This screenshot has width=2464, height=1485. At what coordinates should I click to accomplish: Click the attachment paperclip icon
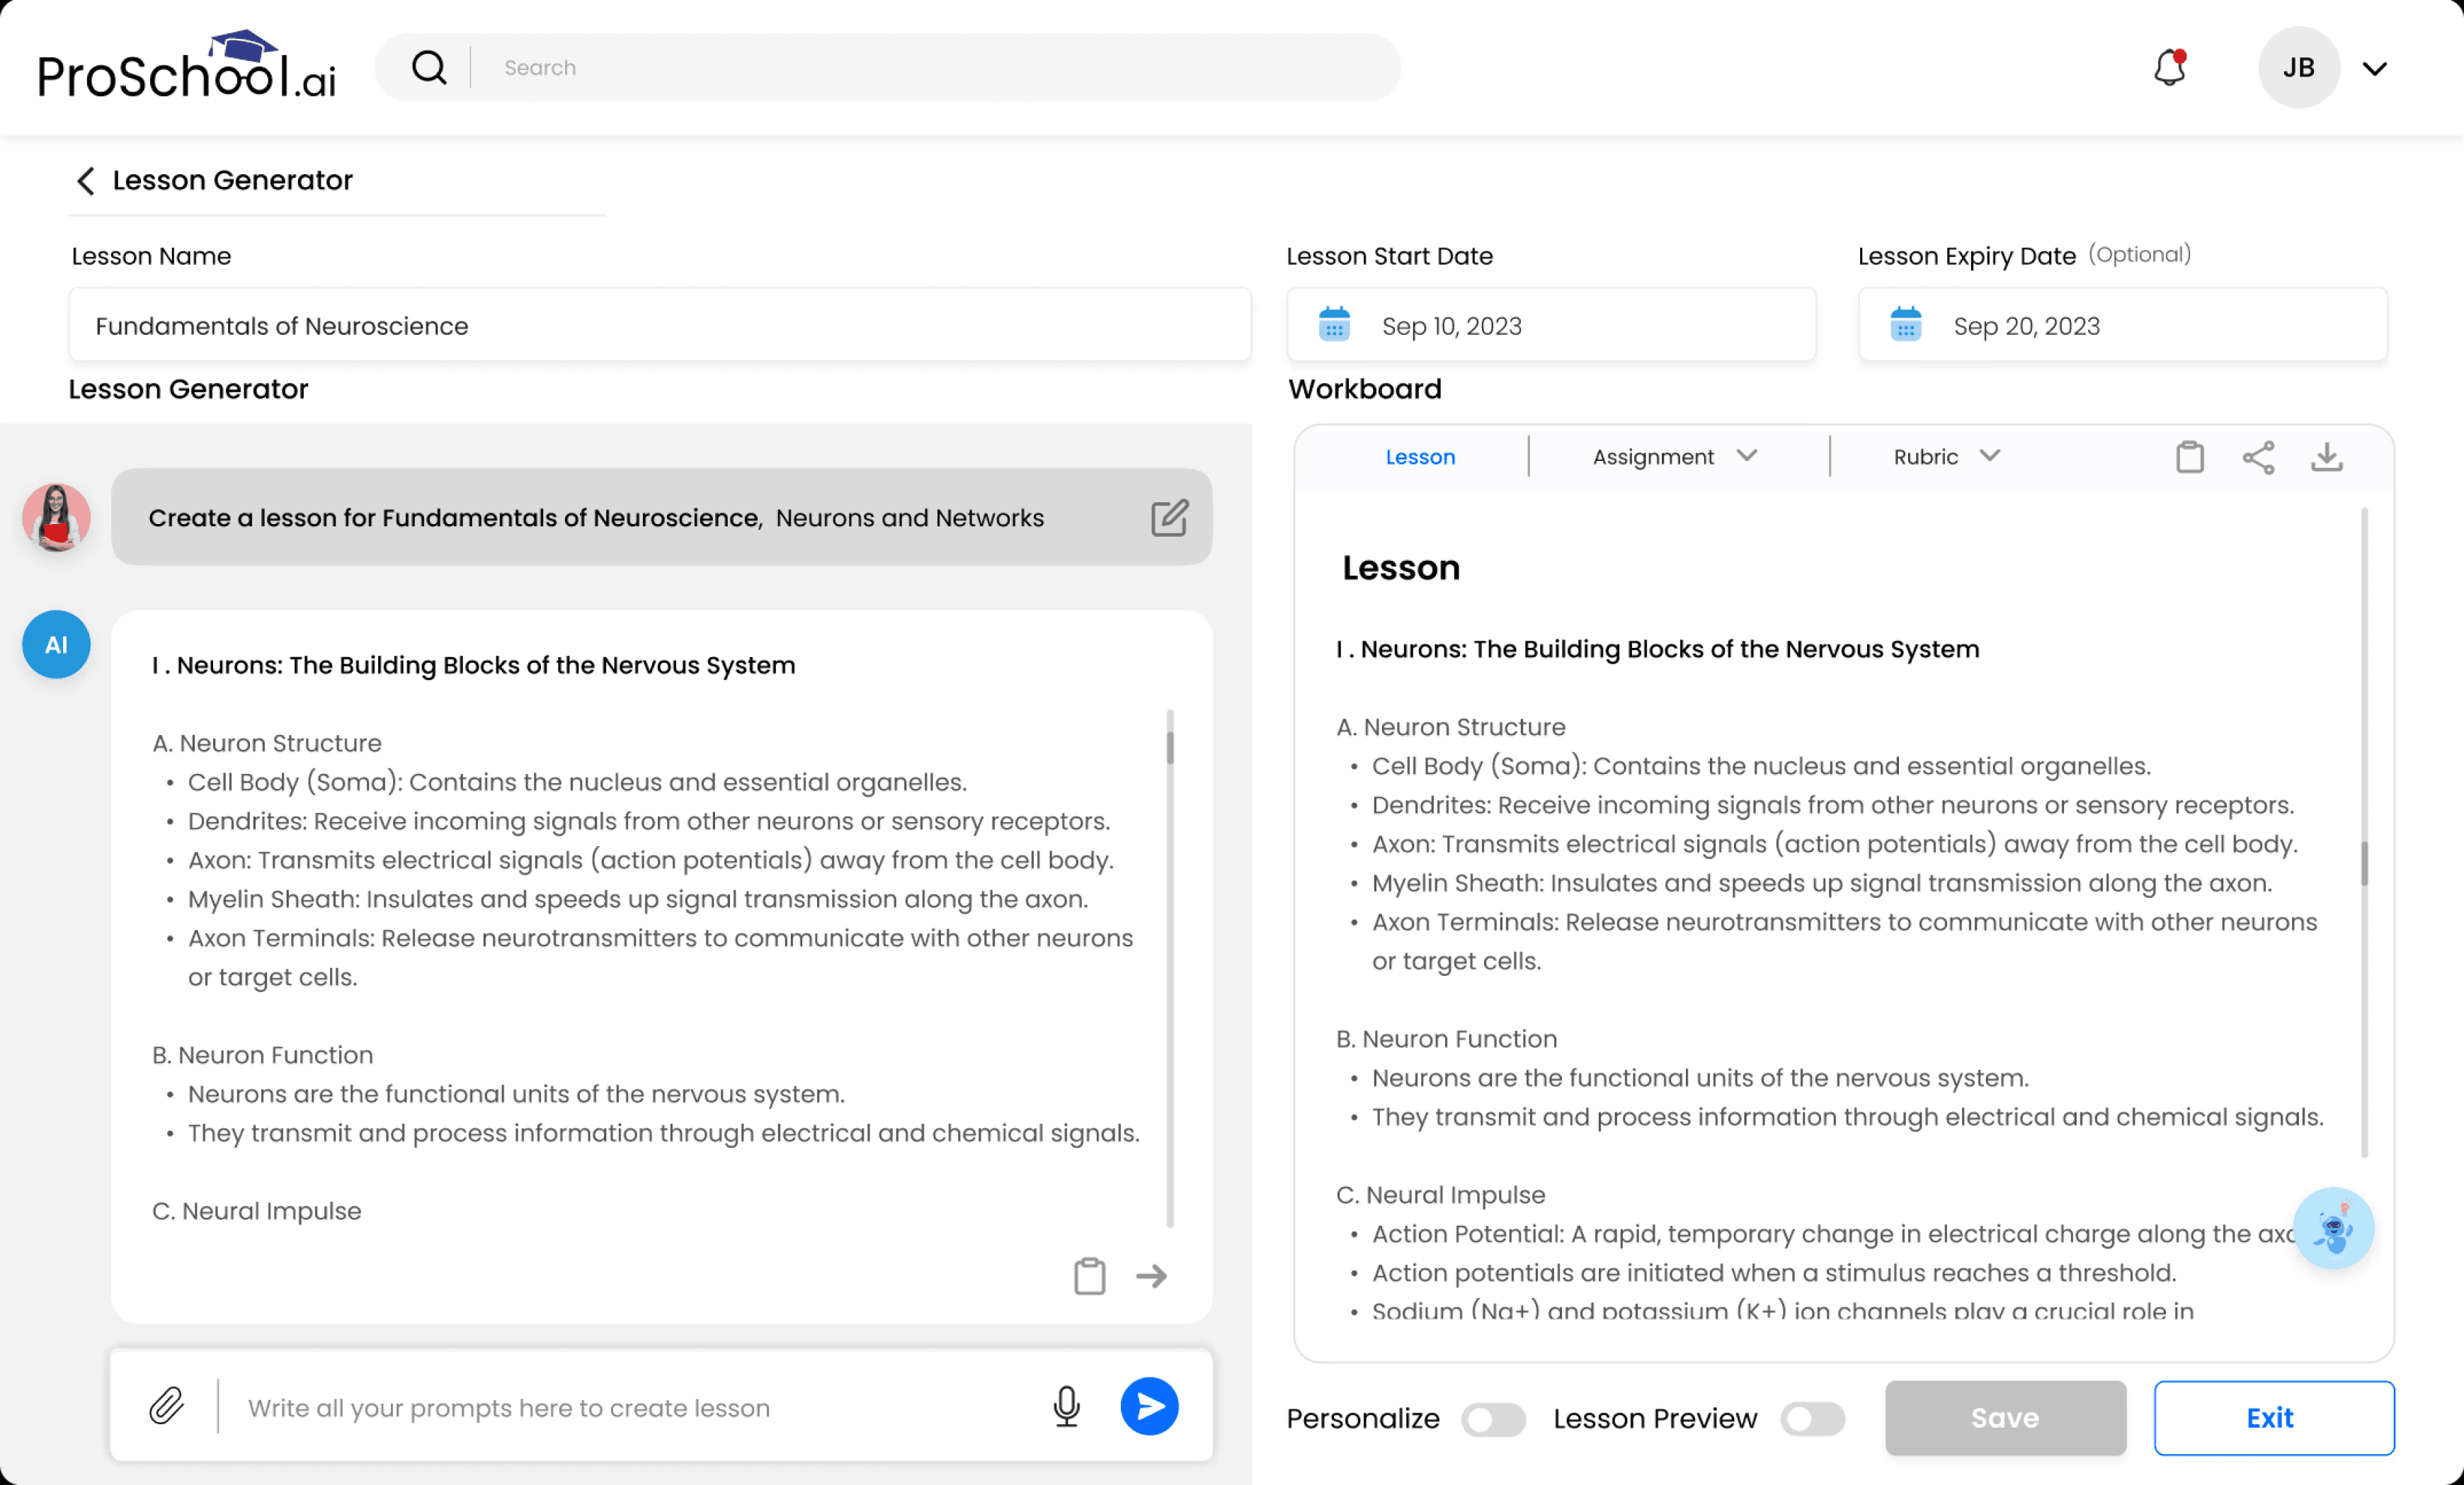pos(167,1405)
